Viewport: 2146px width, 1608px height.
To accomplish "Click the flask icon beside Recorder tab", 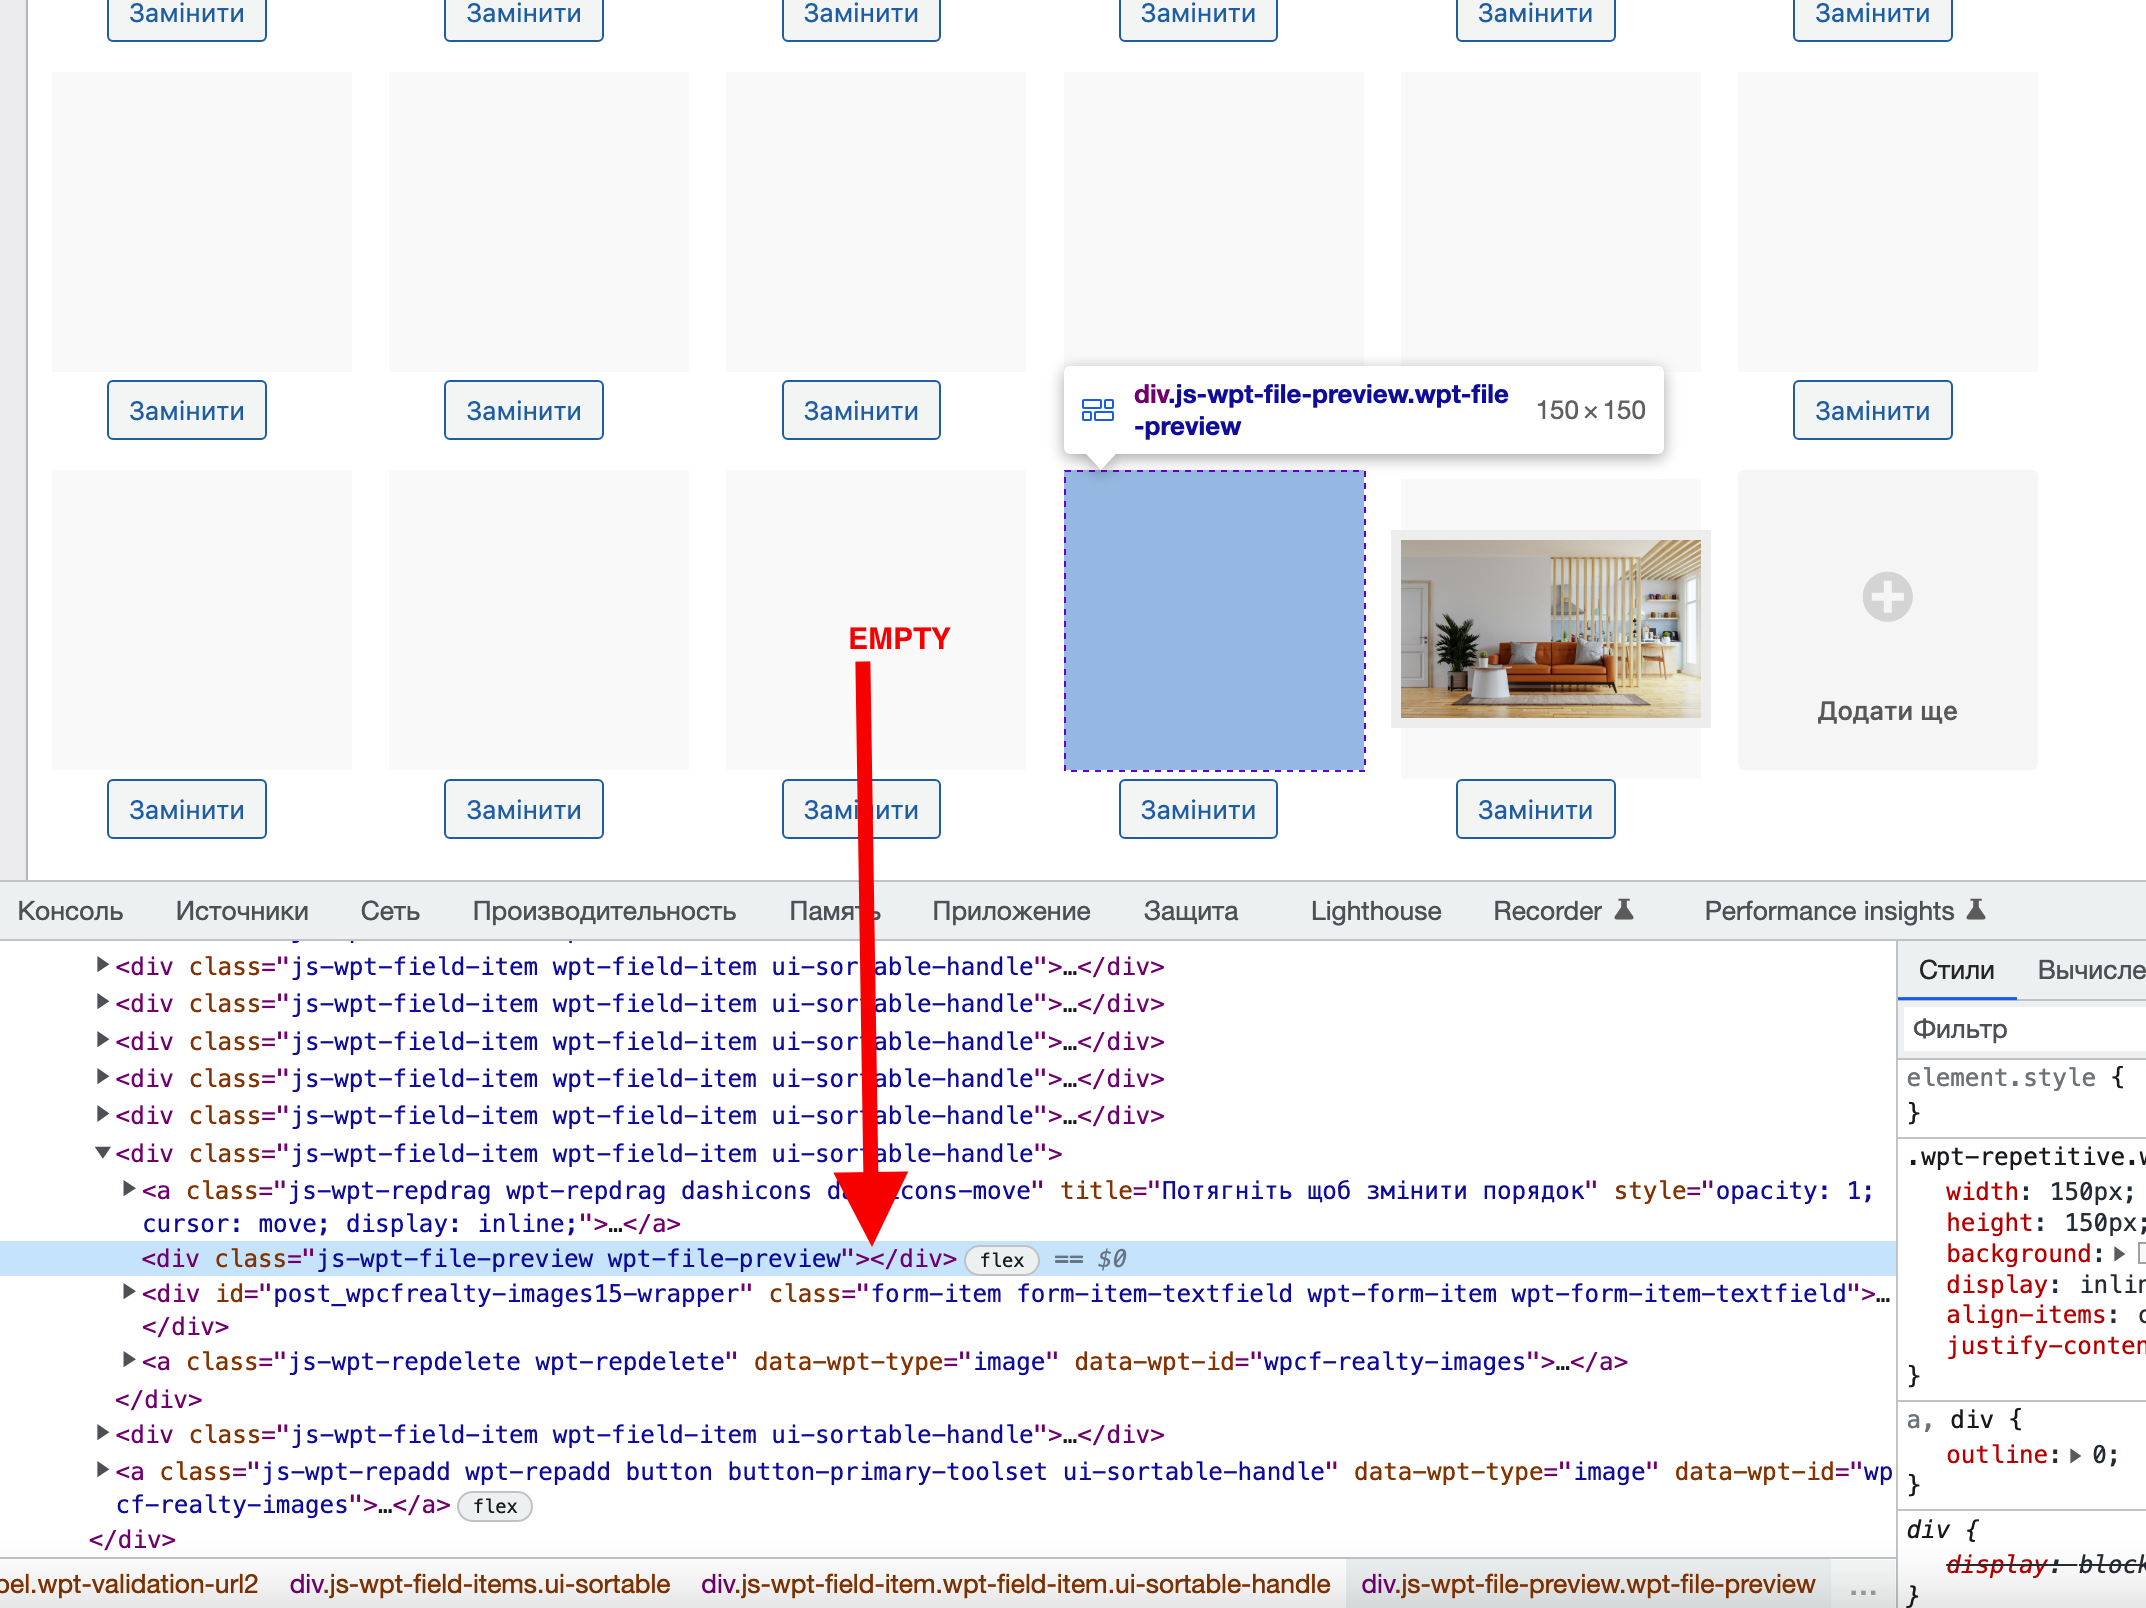I will pyautogui.click(x=1624, y=910).
